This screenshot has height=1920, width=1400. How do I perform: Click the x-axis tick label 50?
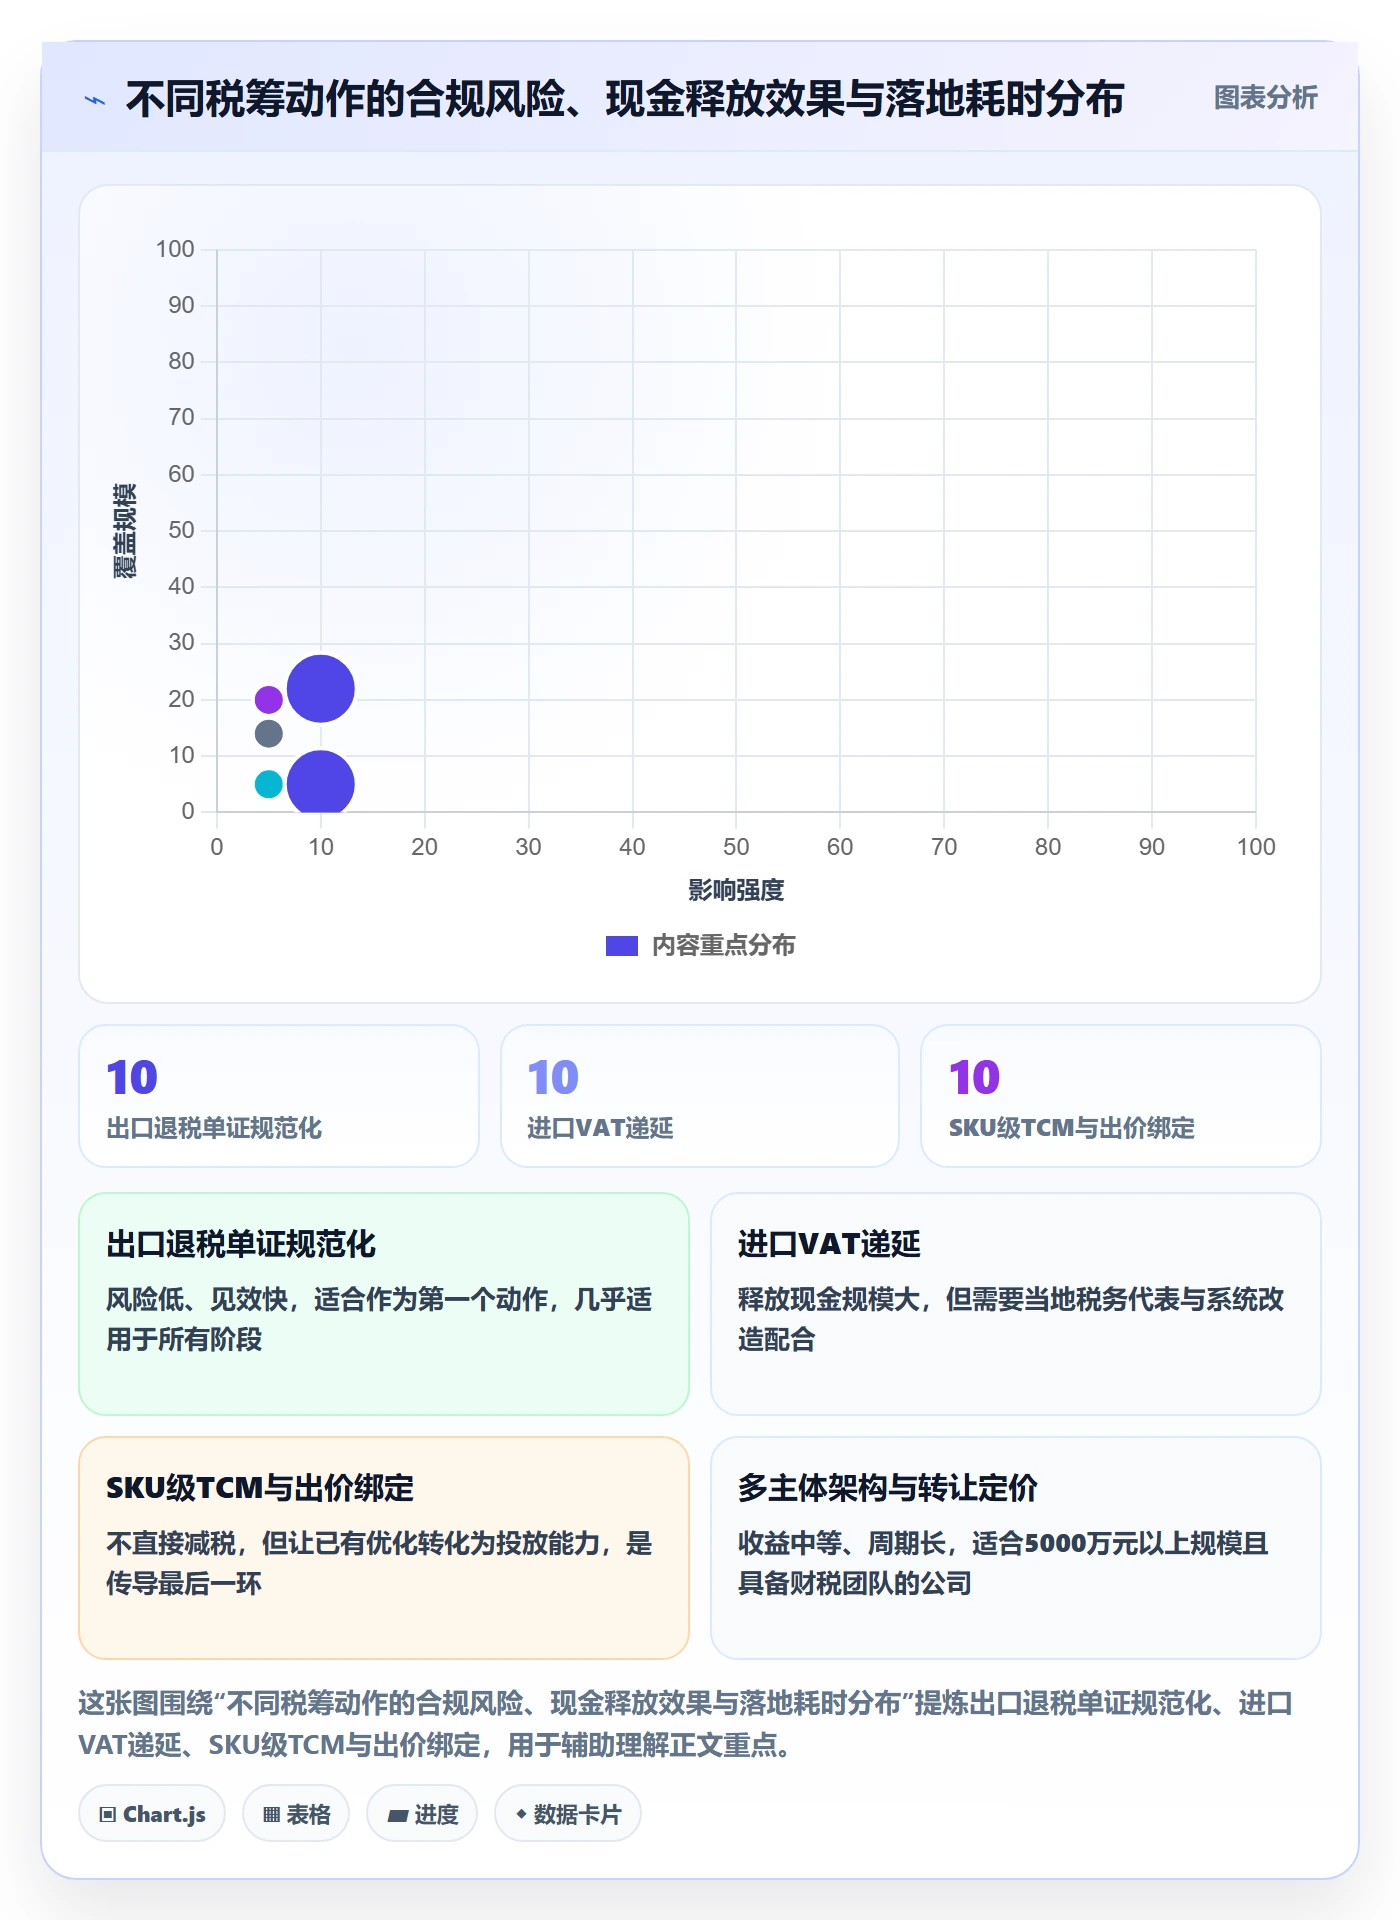736,847
